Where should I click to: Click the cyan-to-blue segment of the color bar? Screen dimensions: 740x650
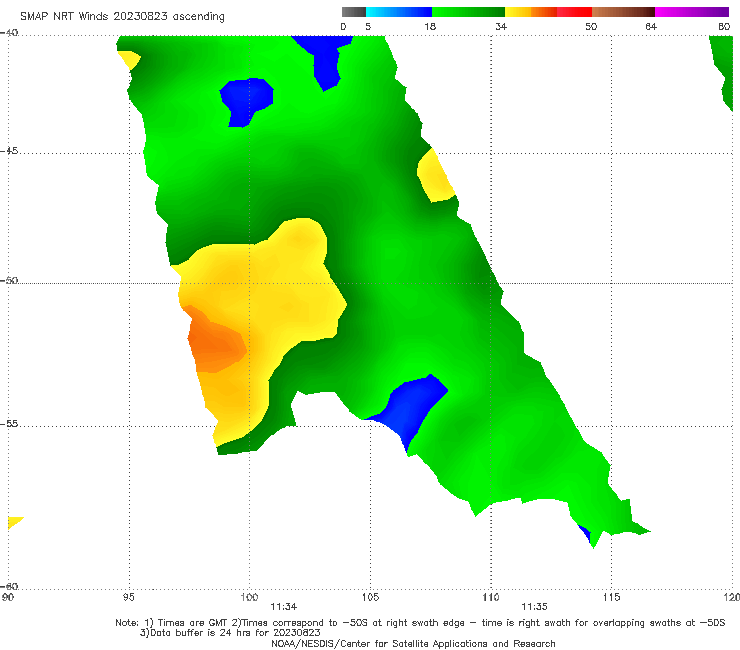point(399,12)
